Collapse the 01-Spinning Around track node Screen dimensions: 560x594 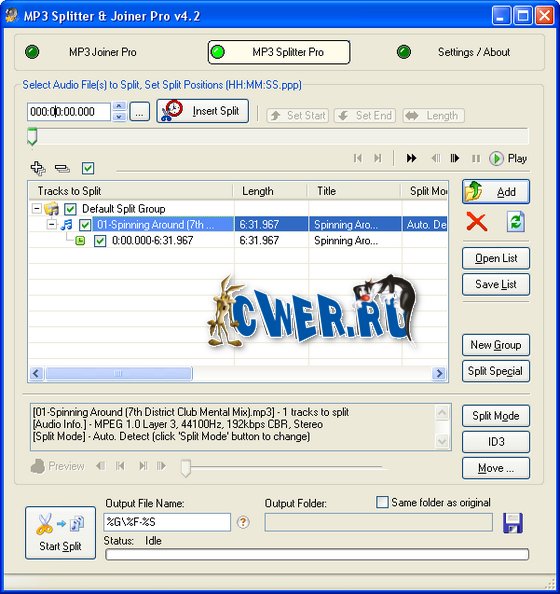coord(52,224)
